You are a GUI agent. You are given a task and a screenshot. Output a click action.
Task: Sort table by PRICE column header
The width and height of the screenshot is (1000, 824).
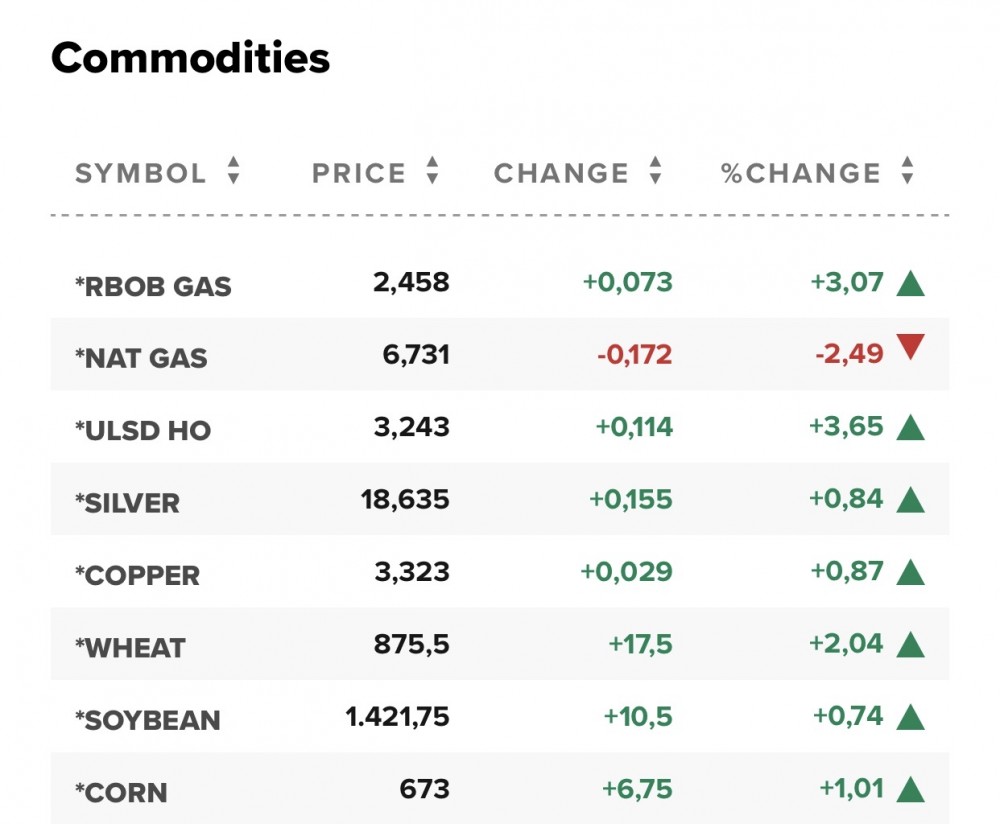(x=359, y=173)
